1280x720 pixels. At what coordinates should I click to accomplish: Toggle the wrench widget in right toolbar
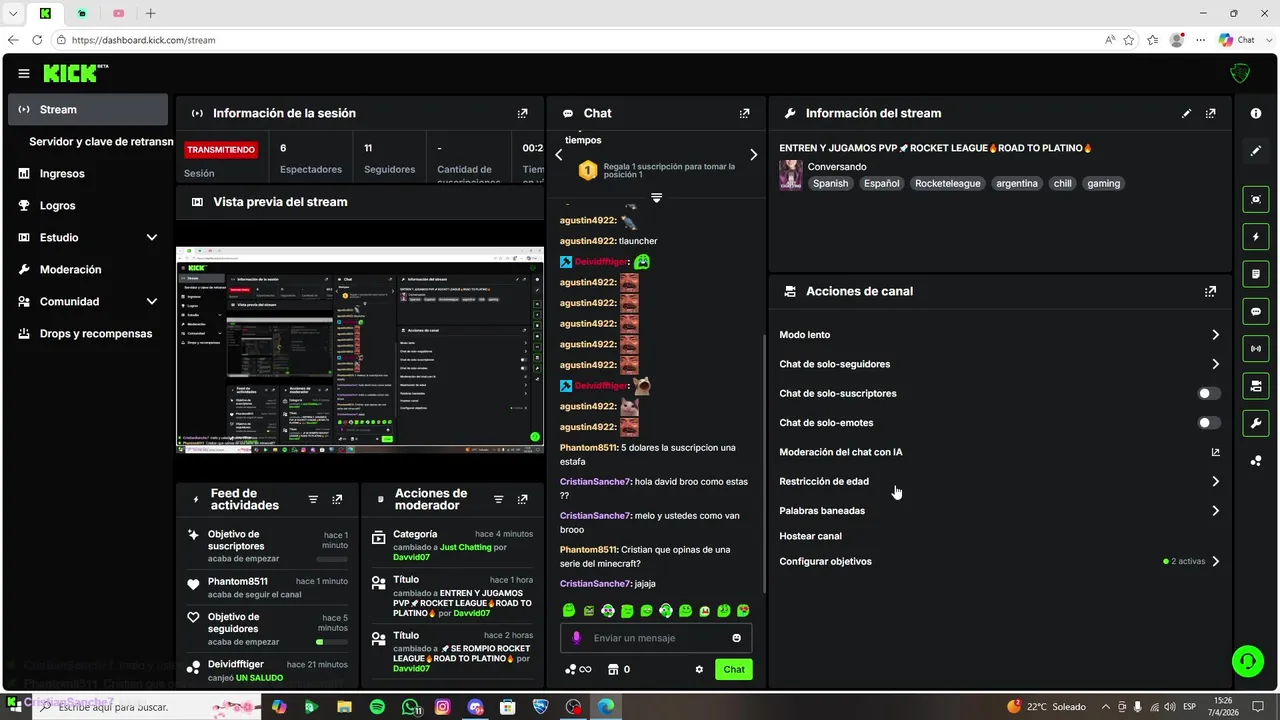point(1256,423)
